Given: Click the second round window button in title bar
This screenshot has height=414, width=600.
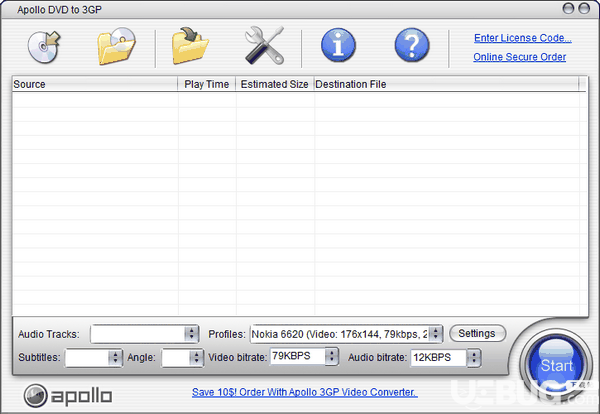Looking at the screenshot, I should pyautogui.click(x=584, y=8).
